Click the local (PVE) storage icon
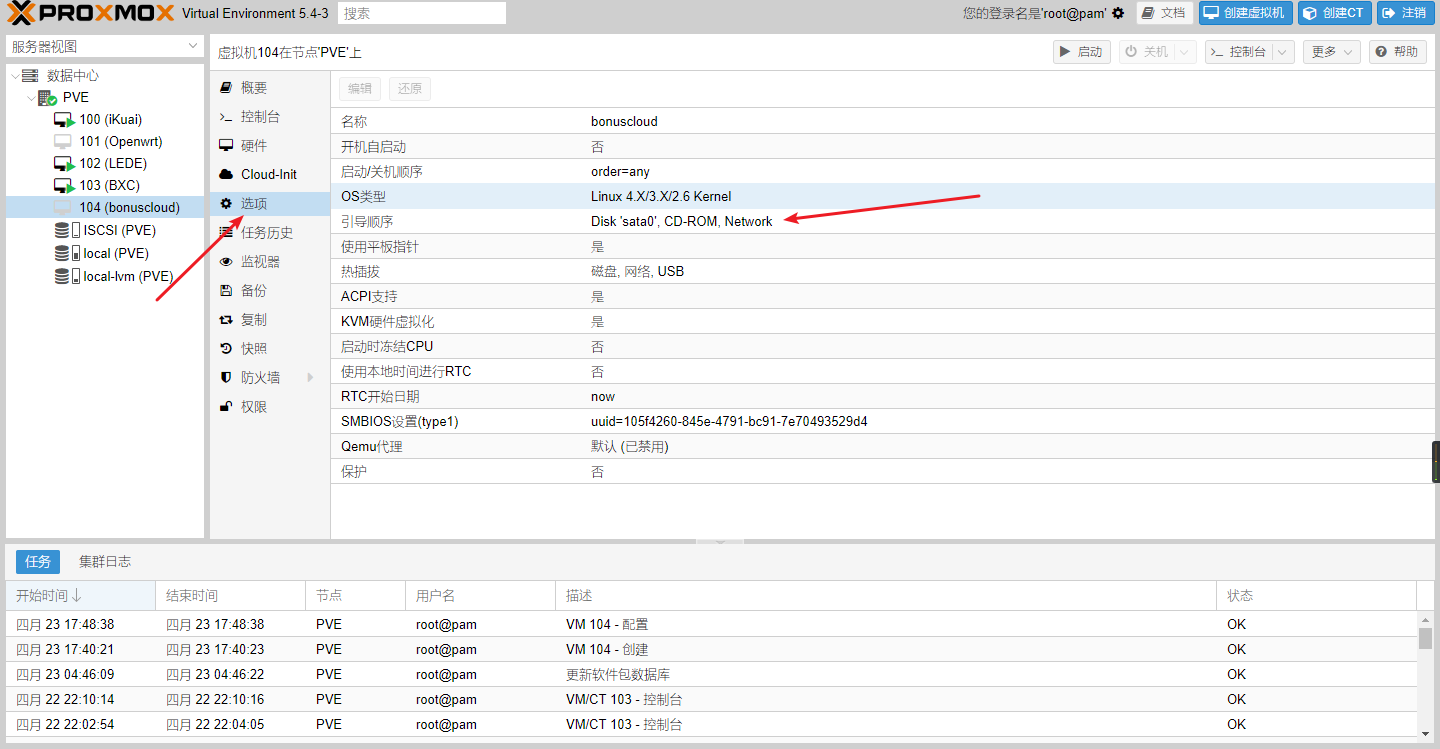The image size is (1440, 749). coord(67,254)
